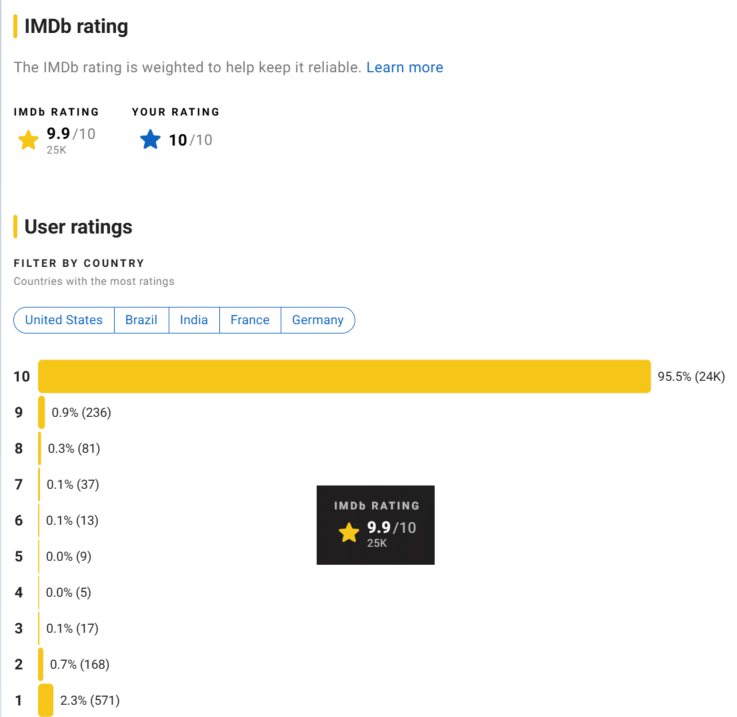Click the blue Your Rating star
This screenshot has width=737, height=717.
pos(150,140)
